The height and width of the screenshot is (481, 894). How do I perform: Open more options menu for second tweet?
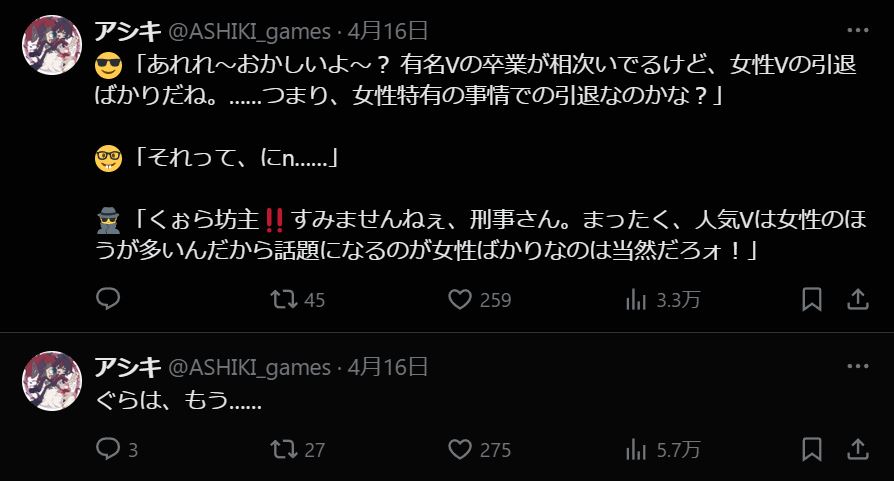(858, 366)
